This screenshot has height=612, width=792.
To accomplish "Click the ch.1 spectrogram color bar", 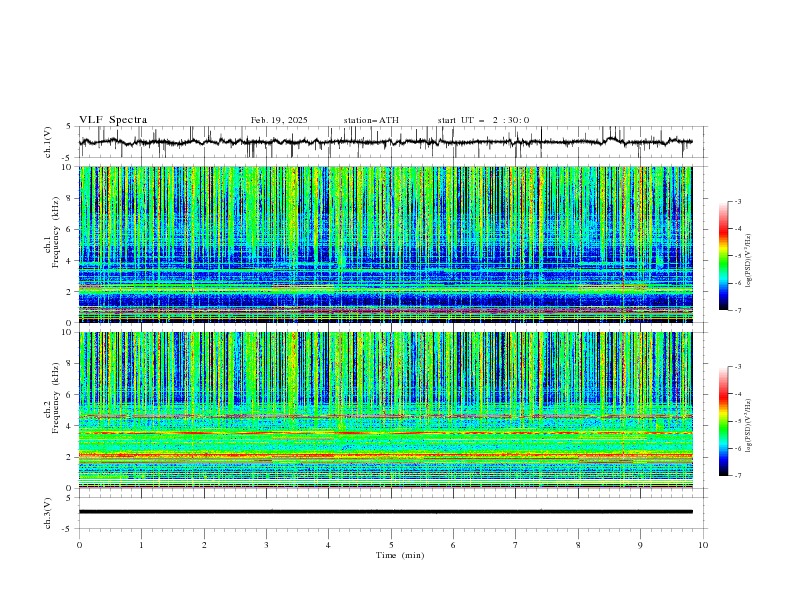I will (723, 256).
